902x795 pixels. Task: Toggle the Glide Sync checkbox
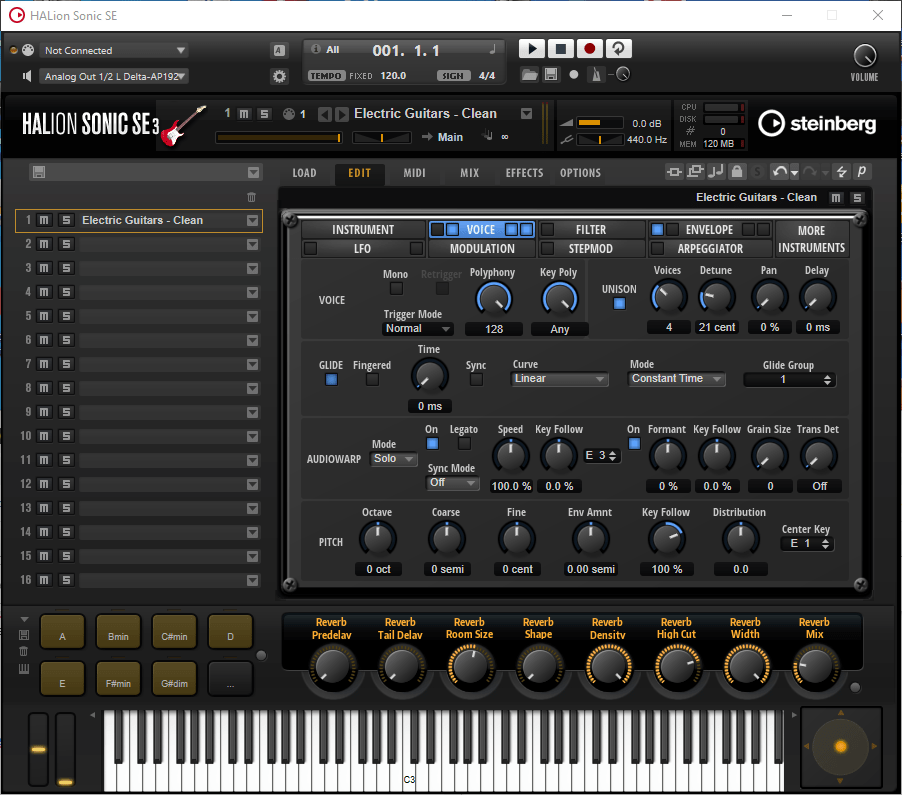point(476,380)
